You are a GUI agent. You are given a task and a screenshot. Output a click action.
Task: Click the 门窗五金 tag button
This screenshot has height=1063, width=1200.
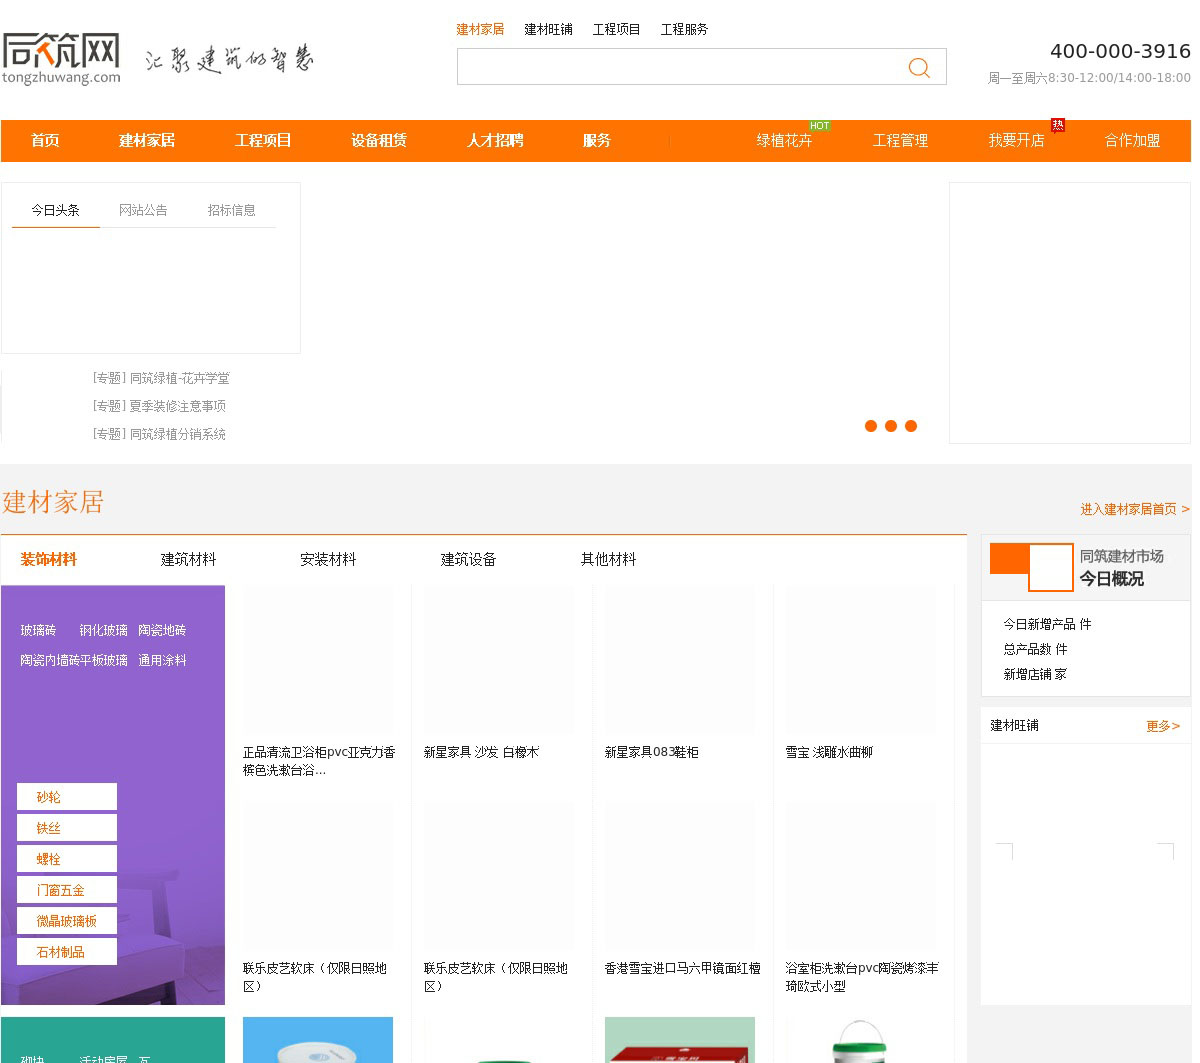click(67, 890)
